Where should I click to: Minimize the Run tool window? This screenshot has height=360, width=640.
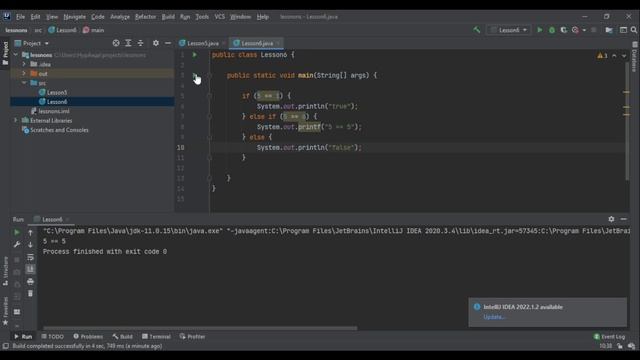point(623,219)
